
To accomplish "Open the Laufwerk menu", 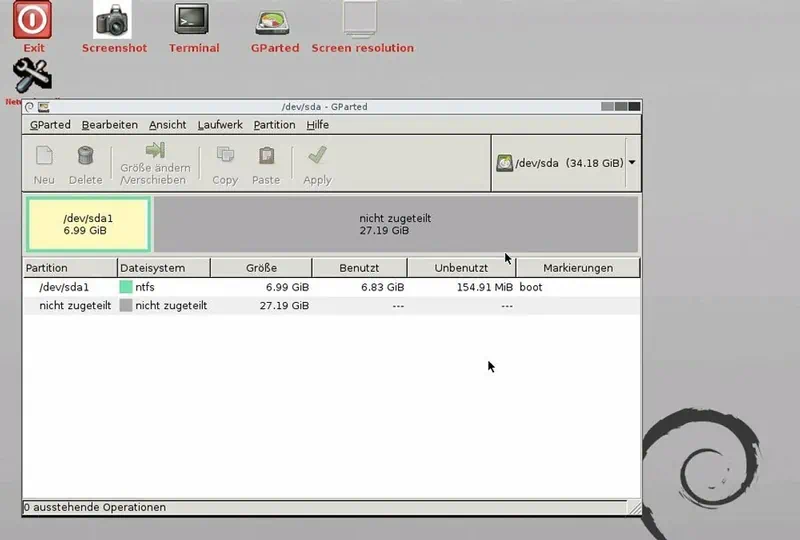I will click(220, 125).
